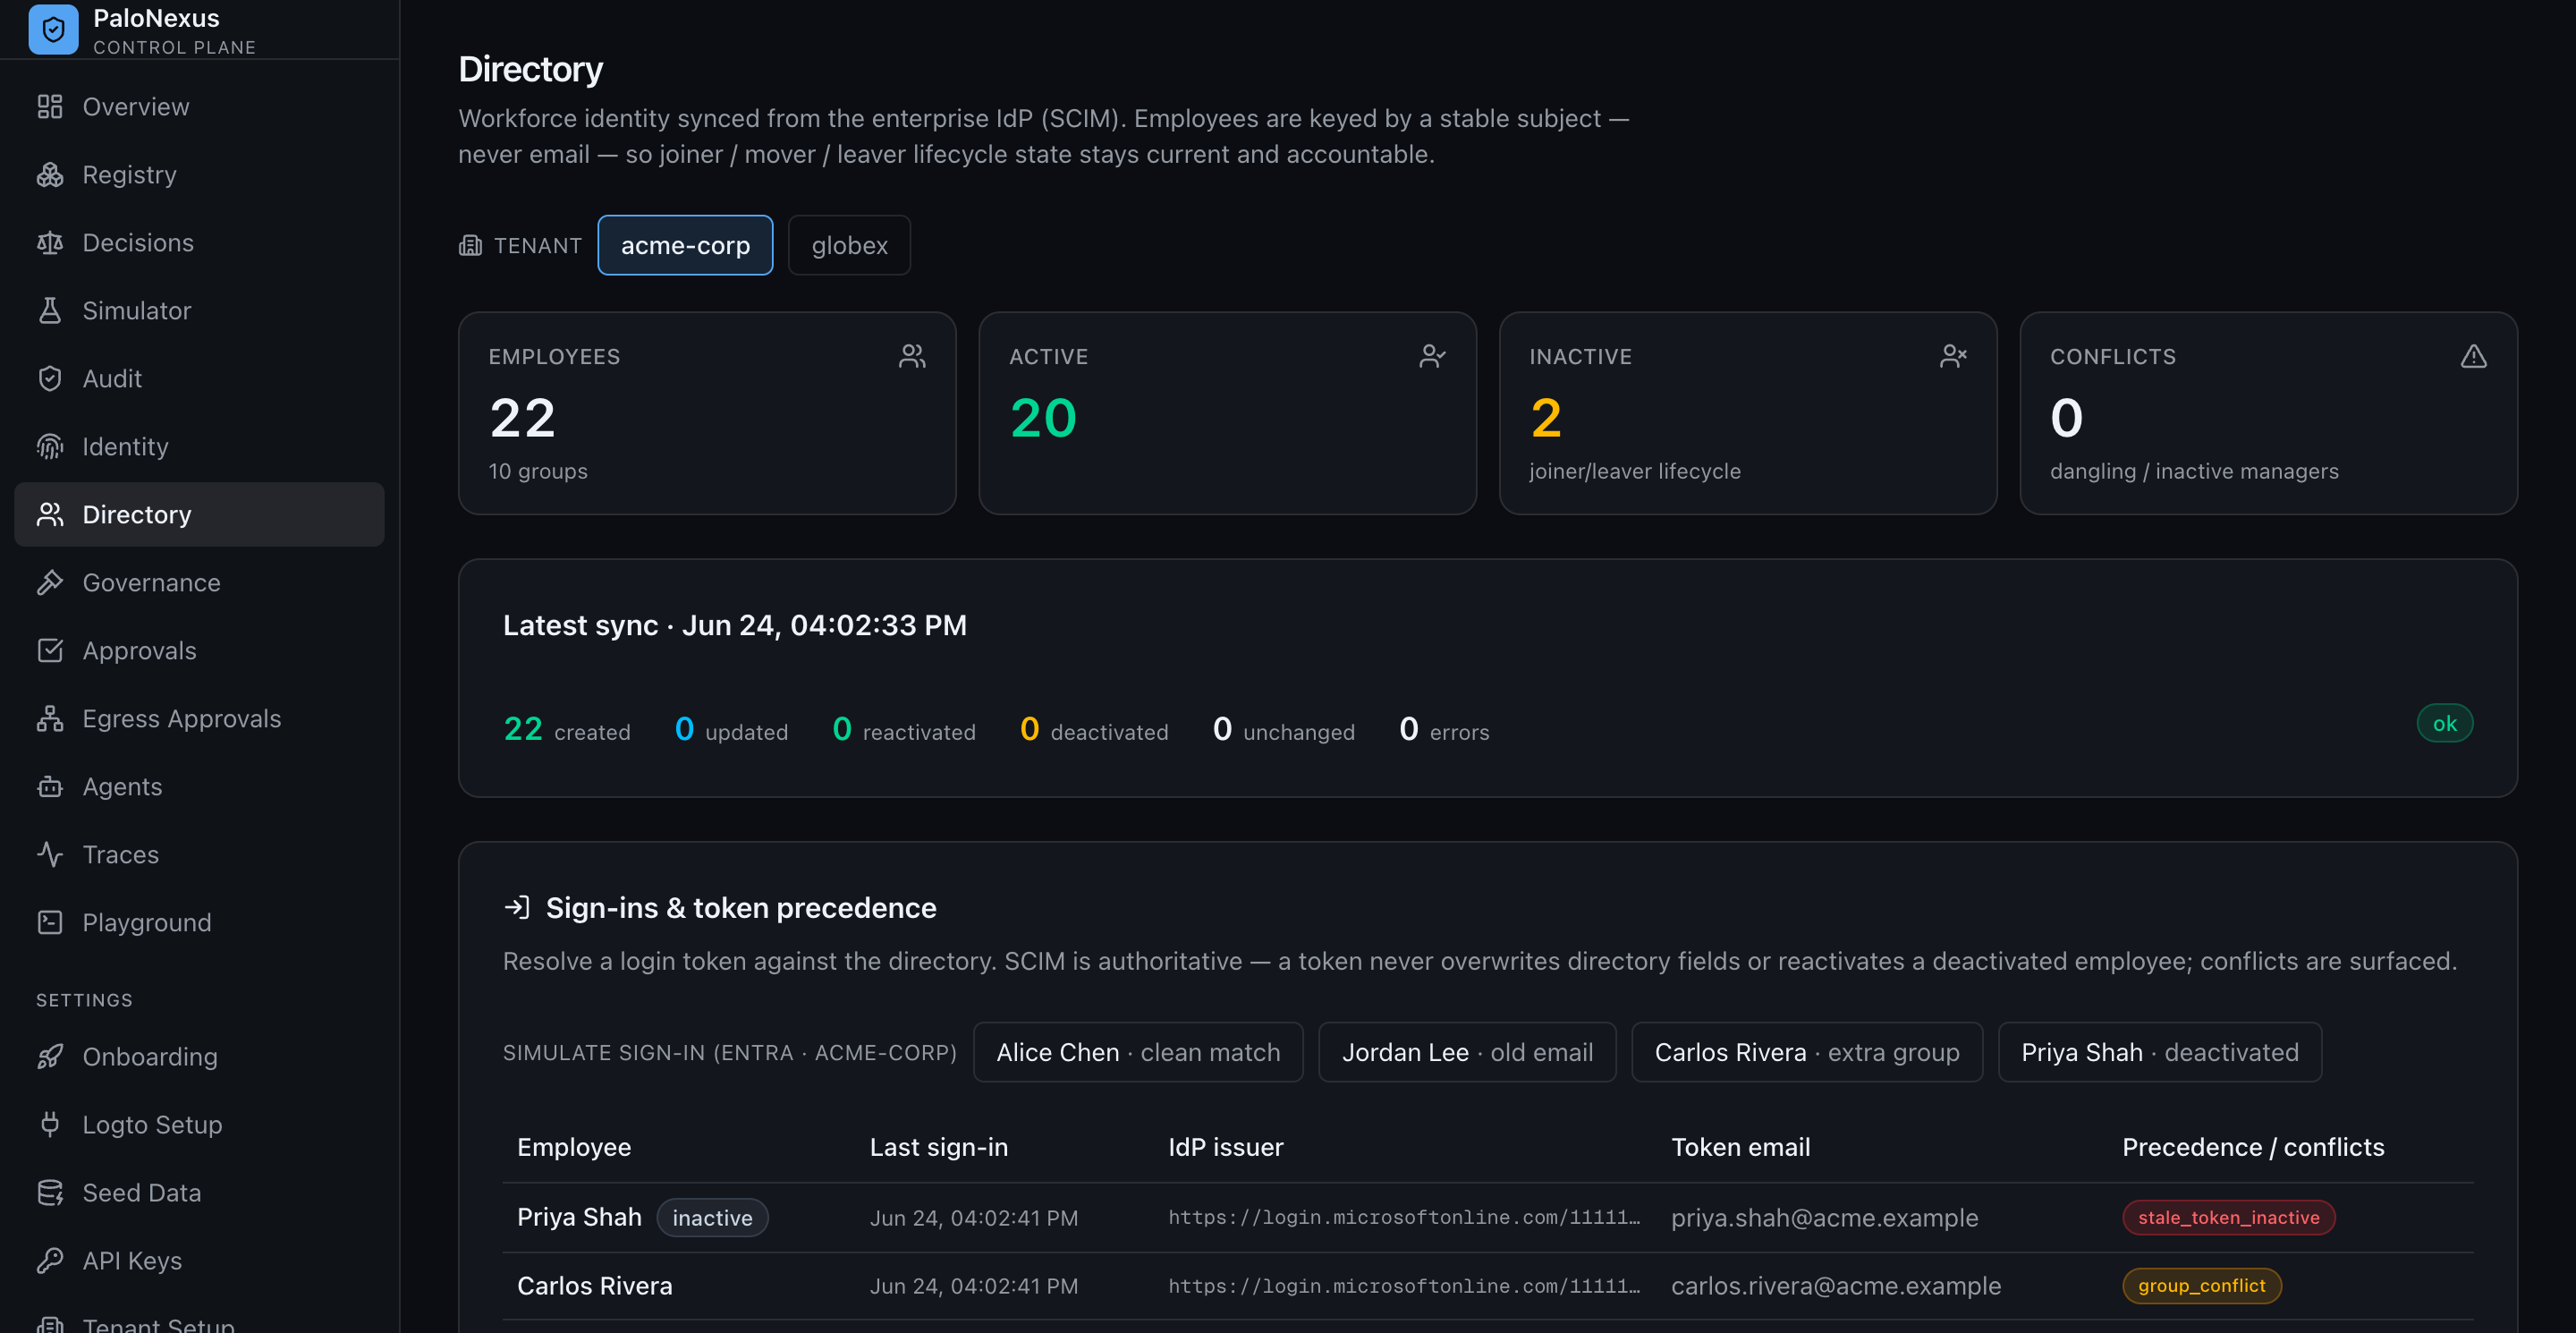Simulate Jordan Lee old email sign-in

pyautogui.click(x=1467, y=1053)
